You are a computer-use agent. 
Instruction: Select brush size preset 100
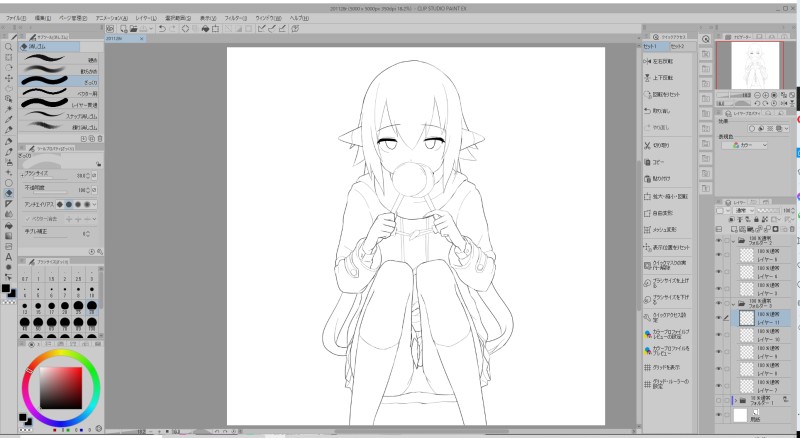pyautogui.click(x=92, y=322)
